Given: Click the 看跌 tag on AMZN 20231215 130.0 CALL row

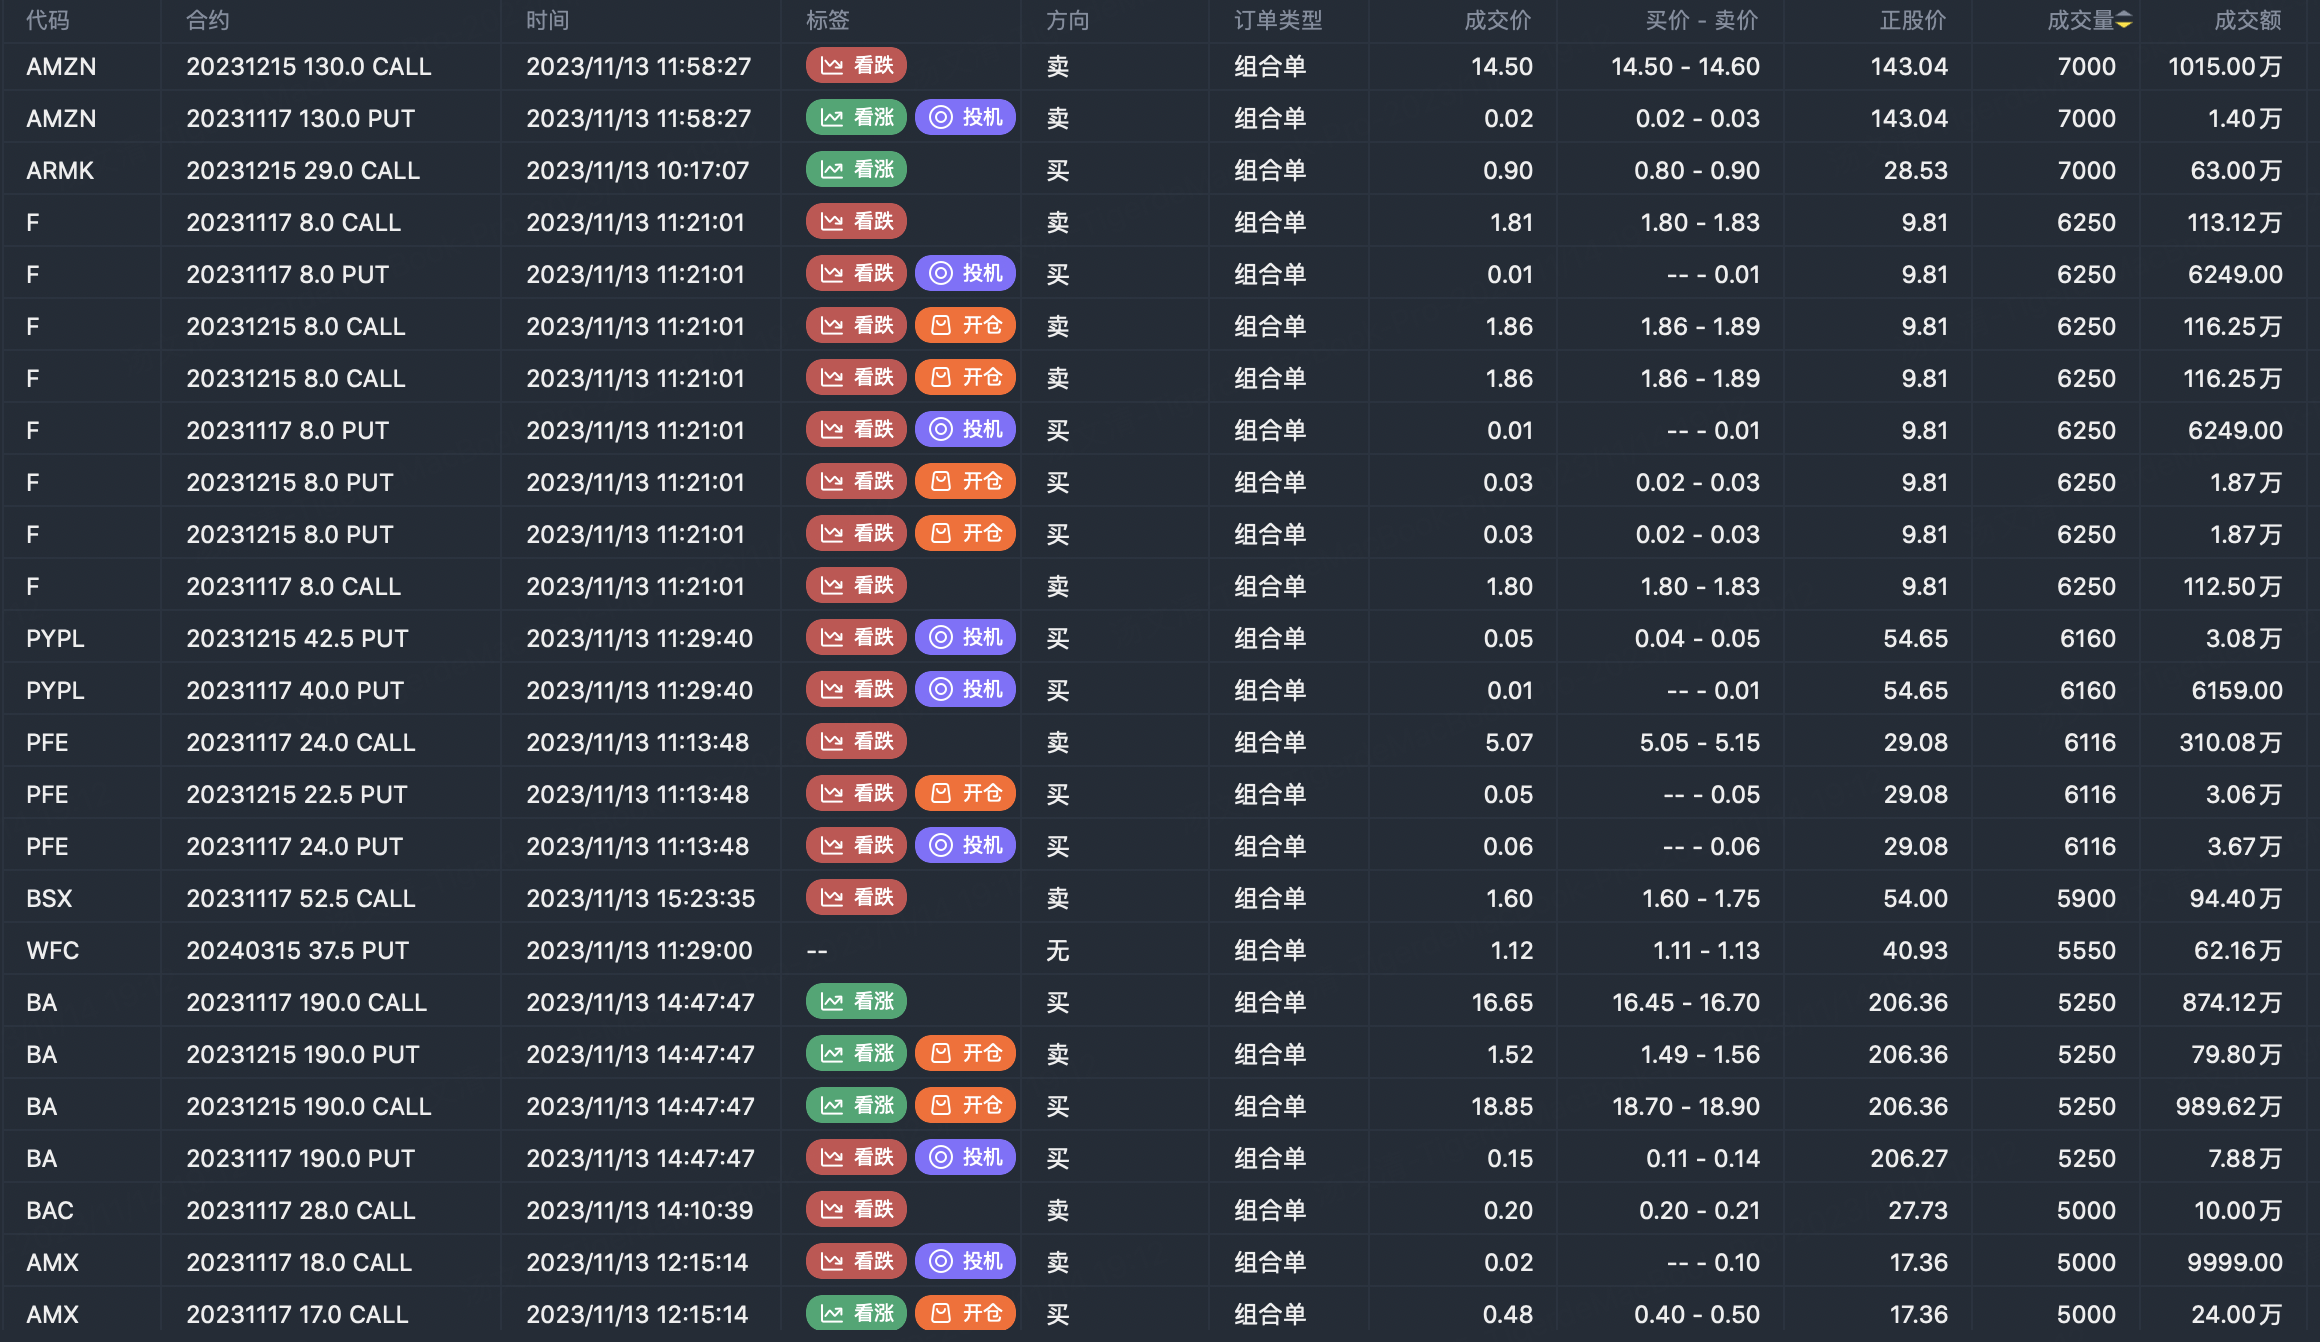Looking at the screenshot, I should click(856, 66).
